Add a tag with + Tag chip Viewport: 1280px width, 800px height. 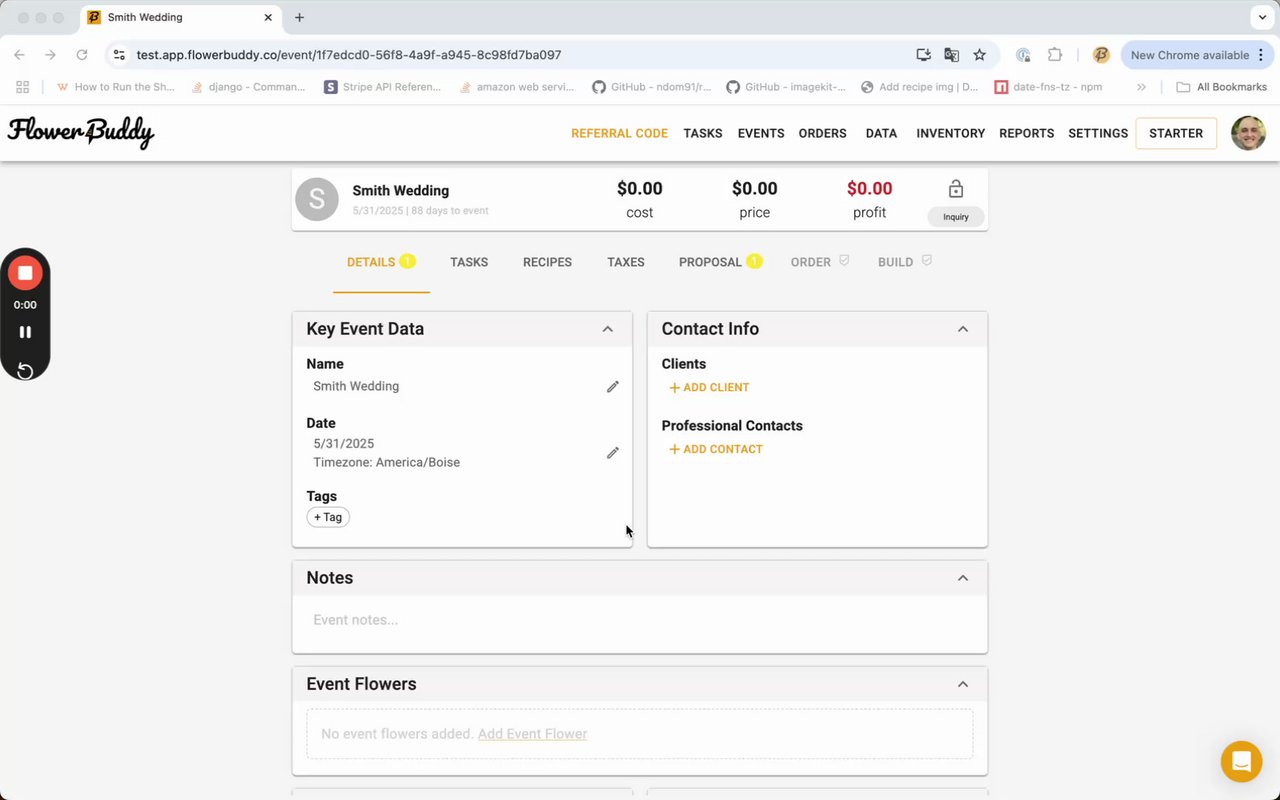click(x=328, y=517)
